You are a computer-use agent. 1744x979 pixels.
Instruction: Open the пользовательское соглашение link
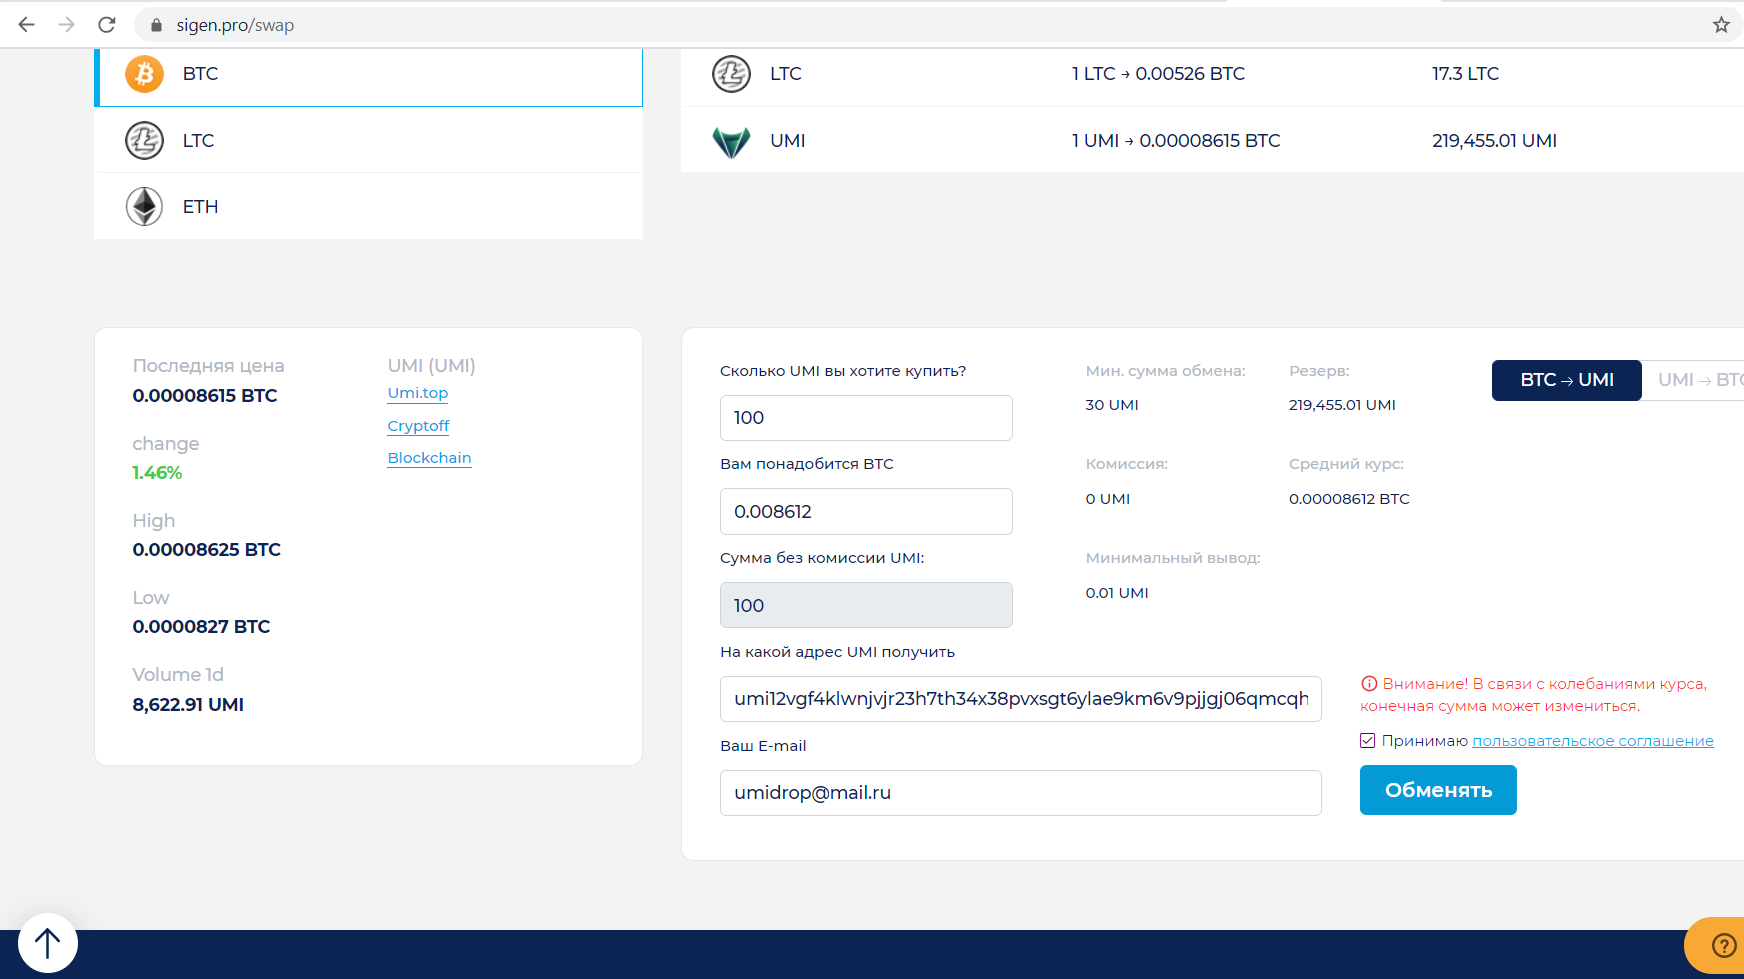1593,741
